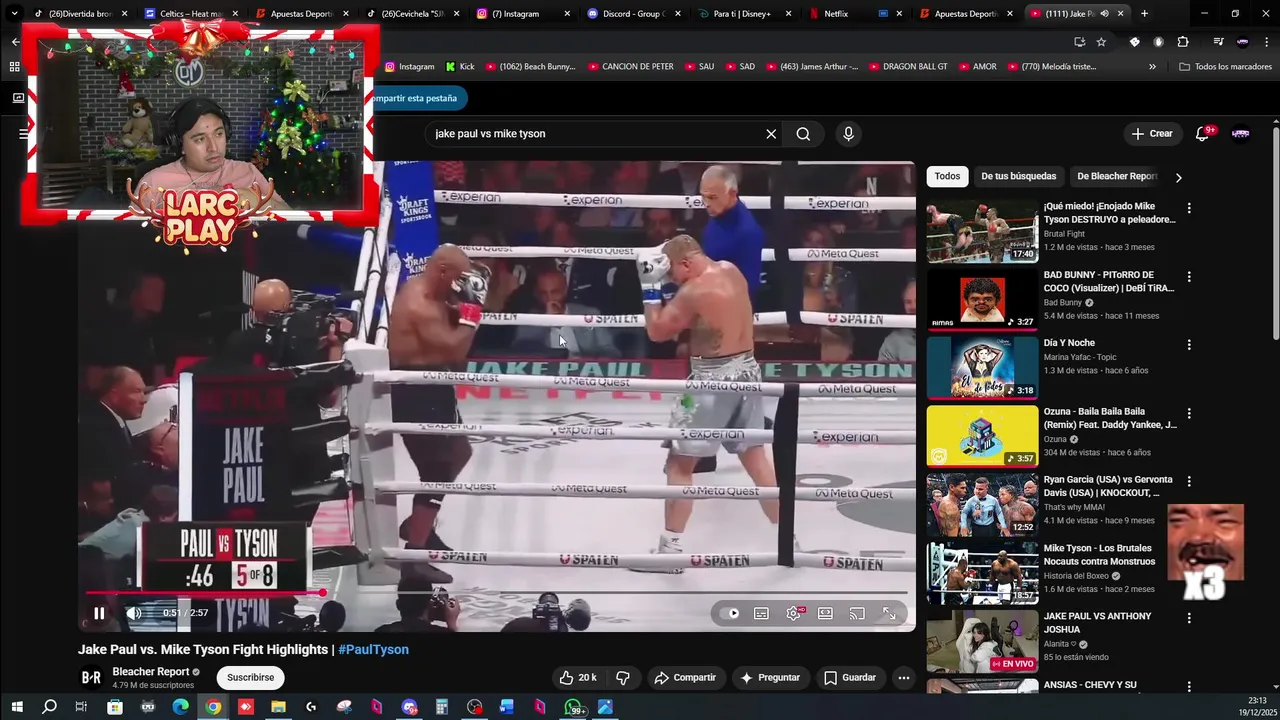Open the Kick bookmark
This screenshot has height=720, width=1280.
(x=460, y=67)
